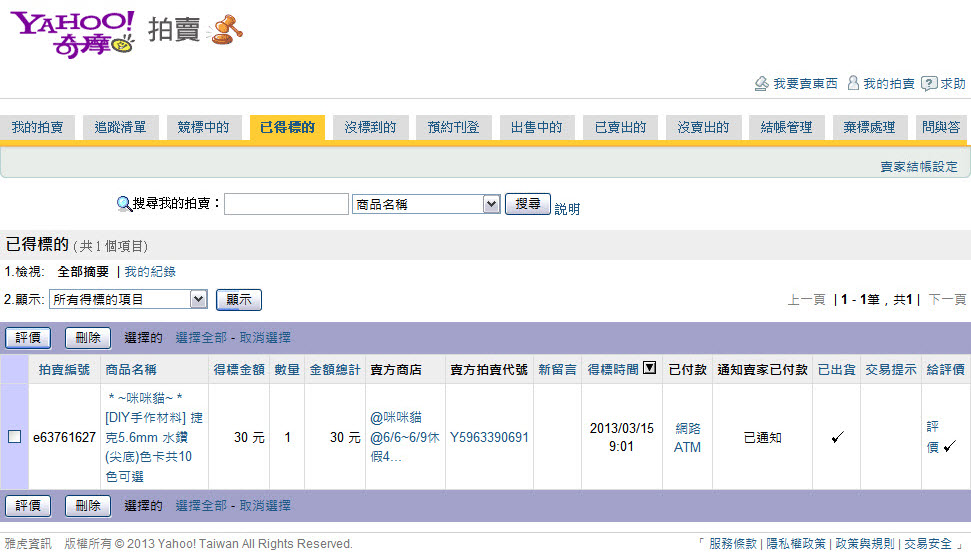This screenshot has width=971, height=559.
Task: Click the 已通知 status text
Action: [x=762, y=438]
